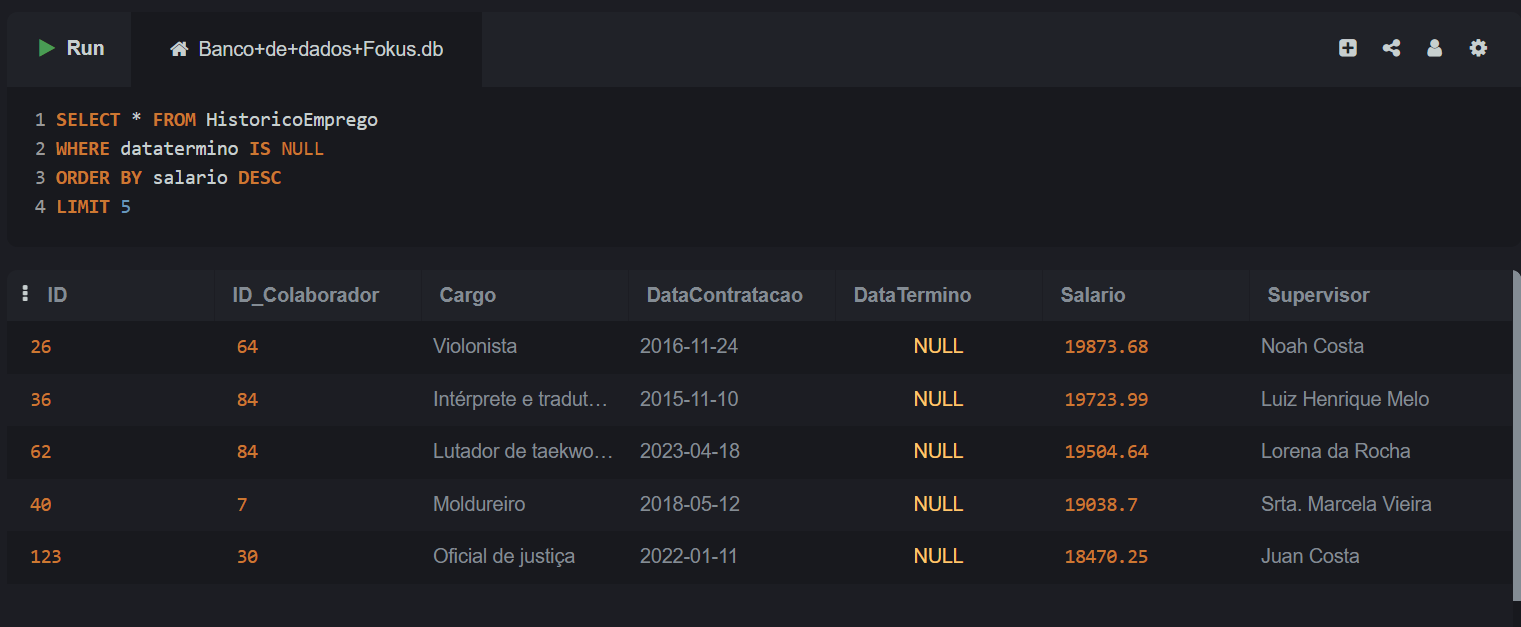1521x627 pixels.
Task: Open the settings gear icon
Action: tap(1478, 48)
